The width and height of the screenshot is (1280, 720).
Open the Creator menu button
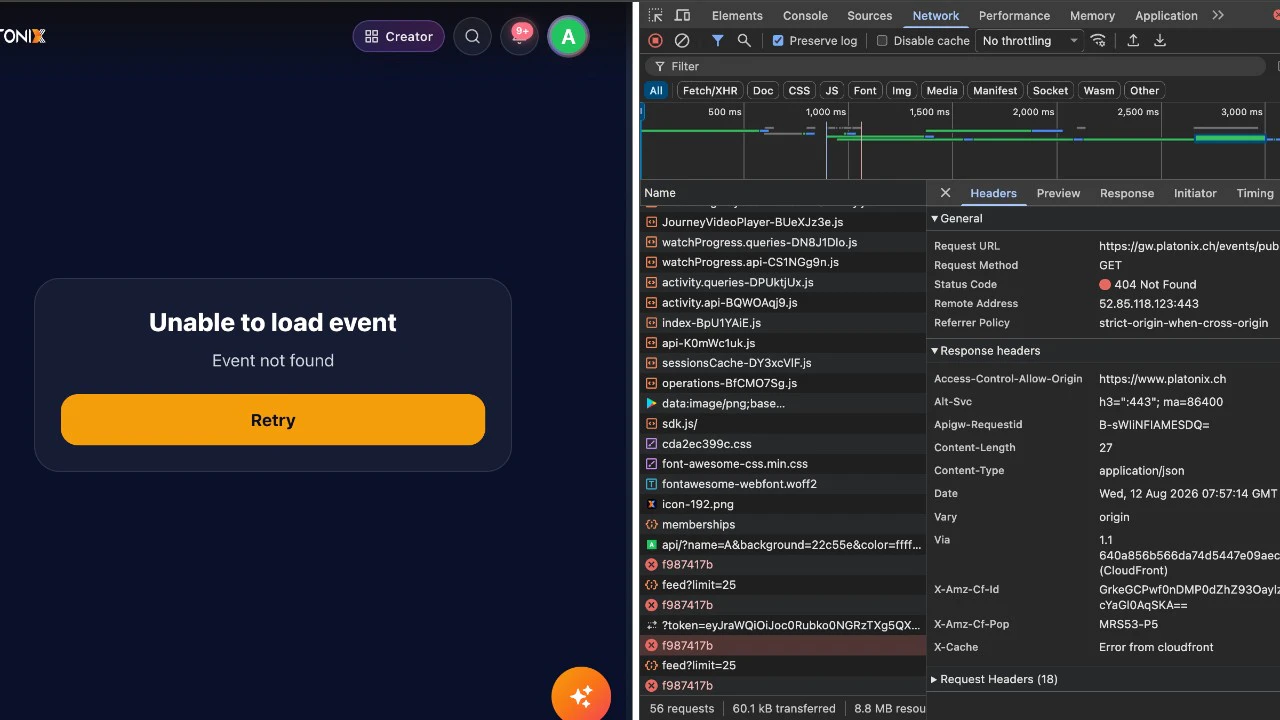point(398,37)
